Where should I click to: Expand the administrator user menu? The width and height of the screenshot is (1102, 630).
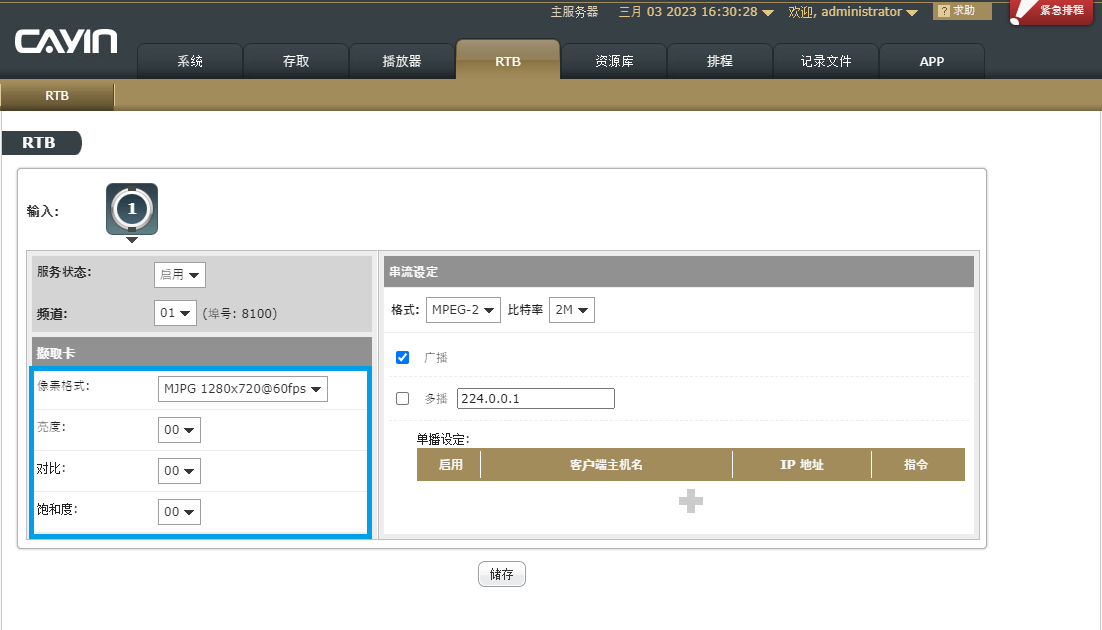tap(853, 12)
